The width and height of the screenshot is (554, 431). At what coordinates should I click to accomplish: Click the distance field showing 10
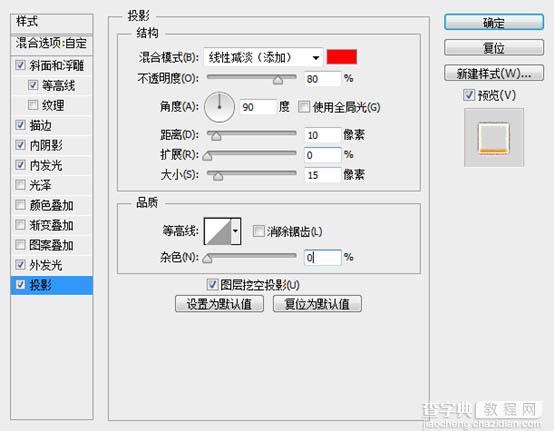click(323, 135)
